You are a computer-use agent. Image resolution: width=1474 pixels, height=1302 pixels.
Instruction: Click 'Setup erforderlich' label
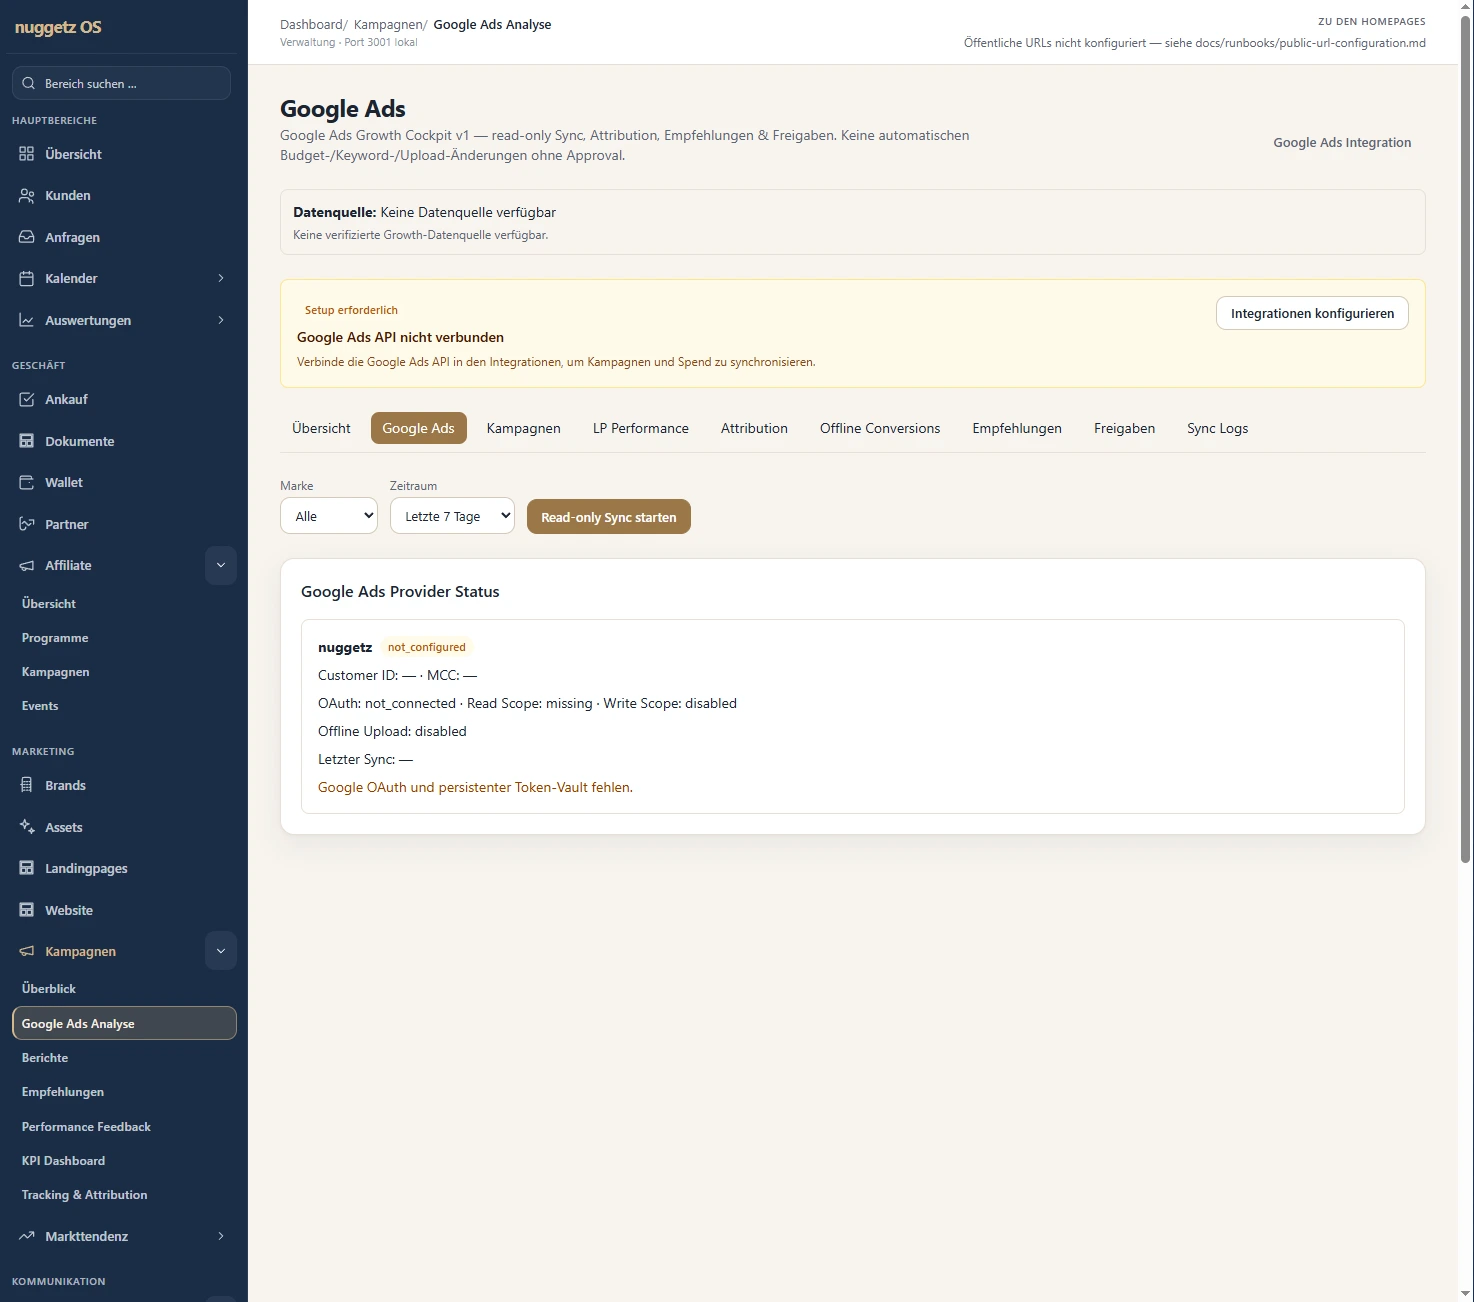pos(351,310)
